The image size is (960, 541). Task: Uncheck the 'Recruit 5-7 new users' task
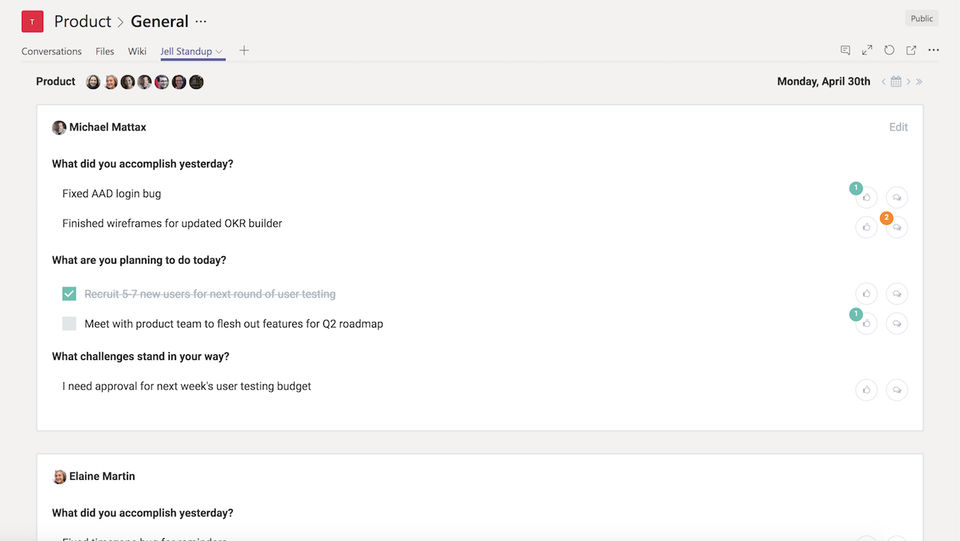tap(69, 294)
